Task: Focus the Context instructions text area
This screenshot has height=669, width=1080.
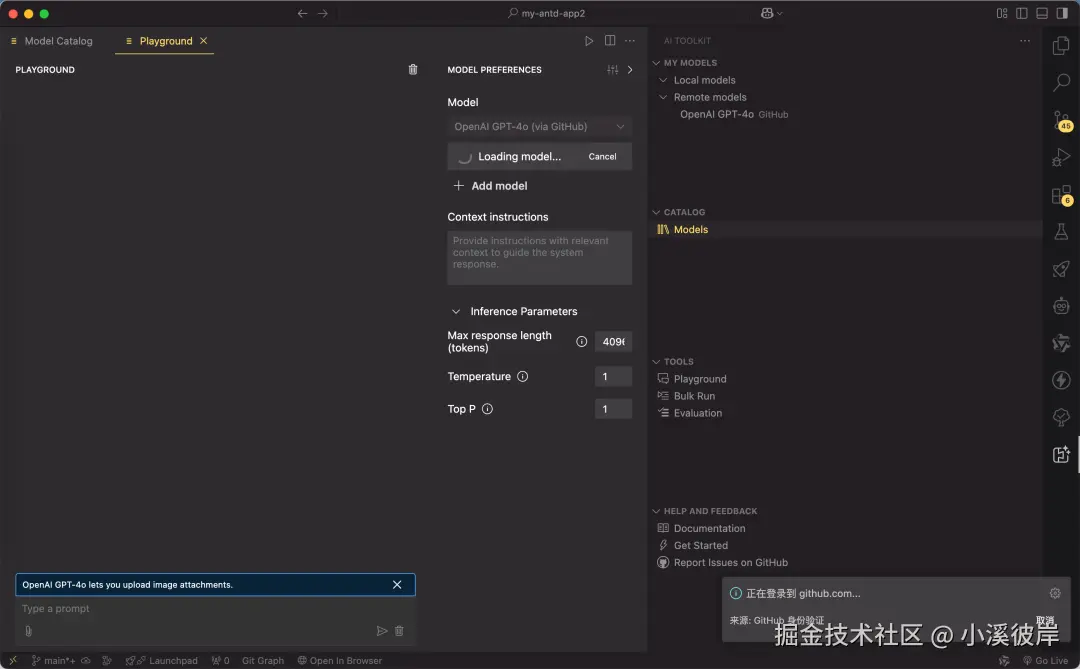Action: coord(539,258)
